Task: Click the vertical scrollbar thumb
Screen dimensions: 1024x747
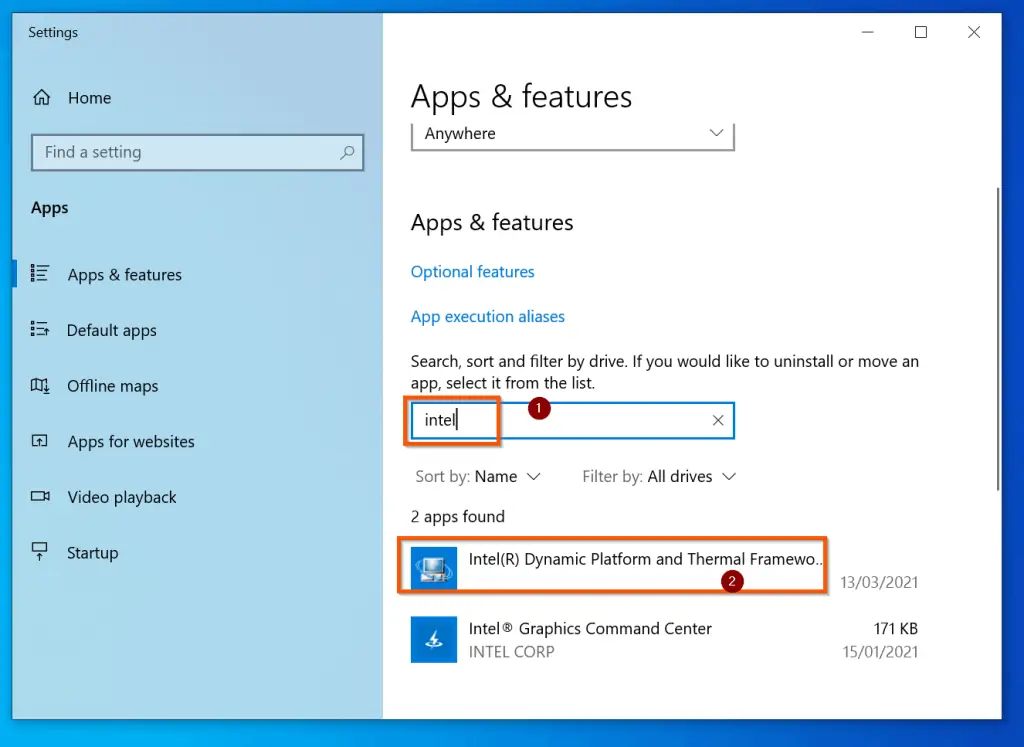Action: tap(996, 338)
